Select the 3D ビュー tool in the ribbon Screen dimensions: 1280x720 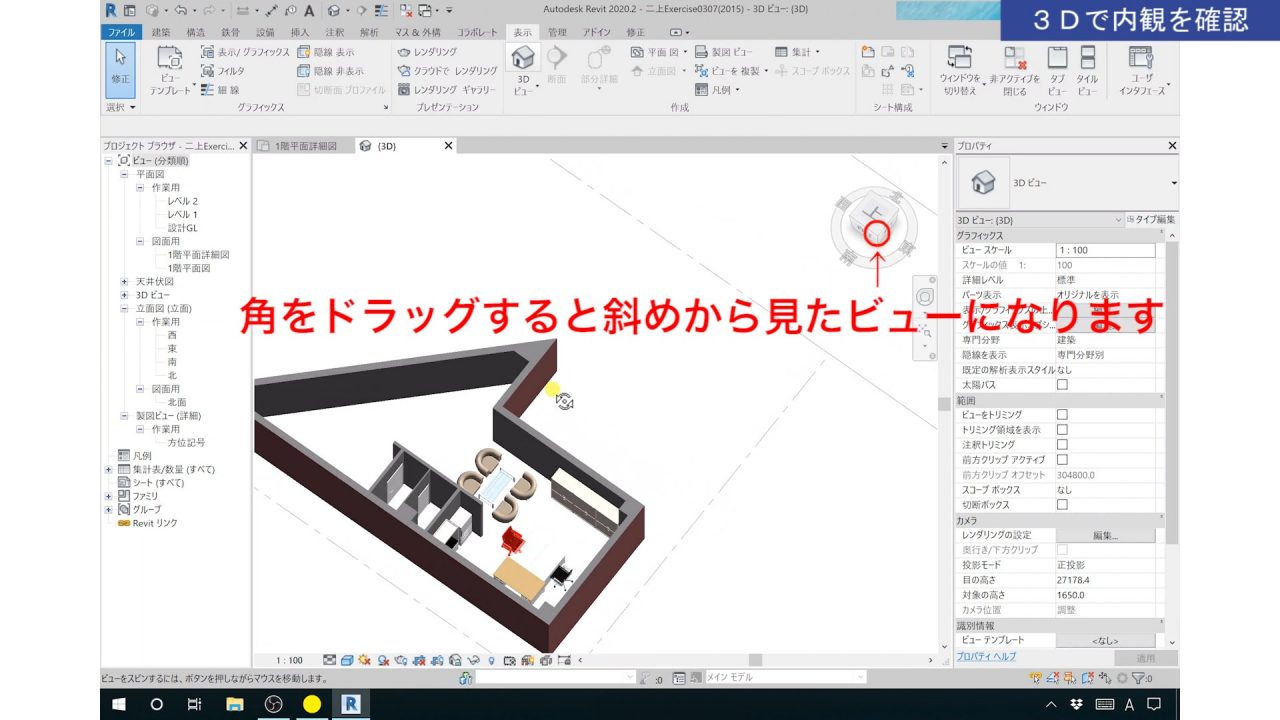click(522, 62)
